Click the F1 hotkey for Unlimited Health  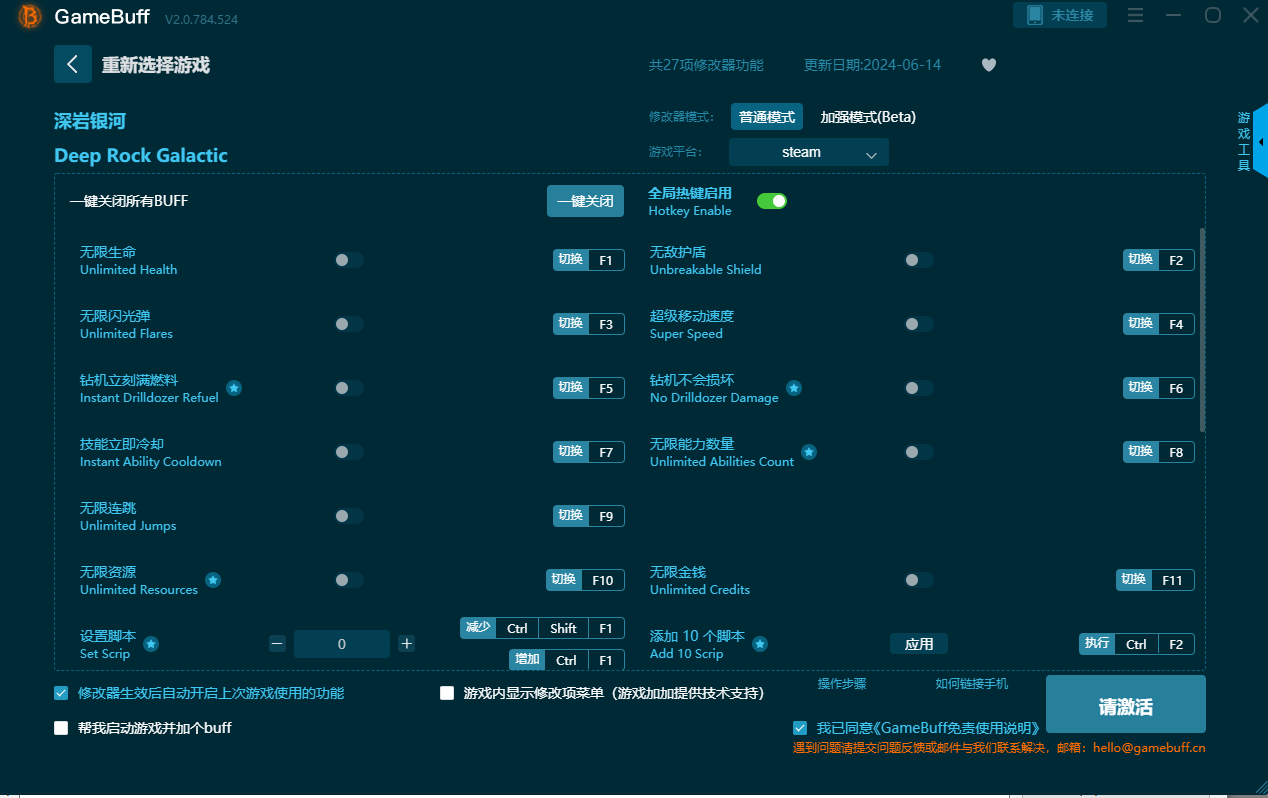[x=606, y=260]
